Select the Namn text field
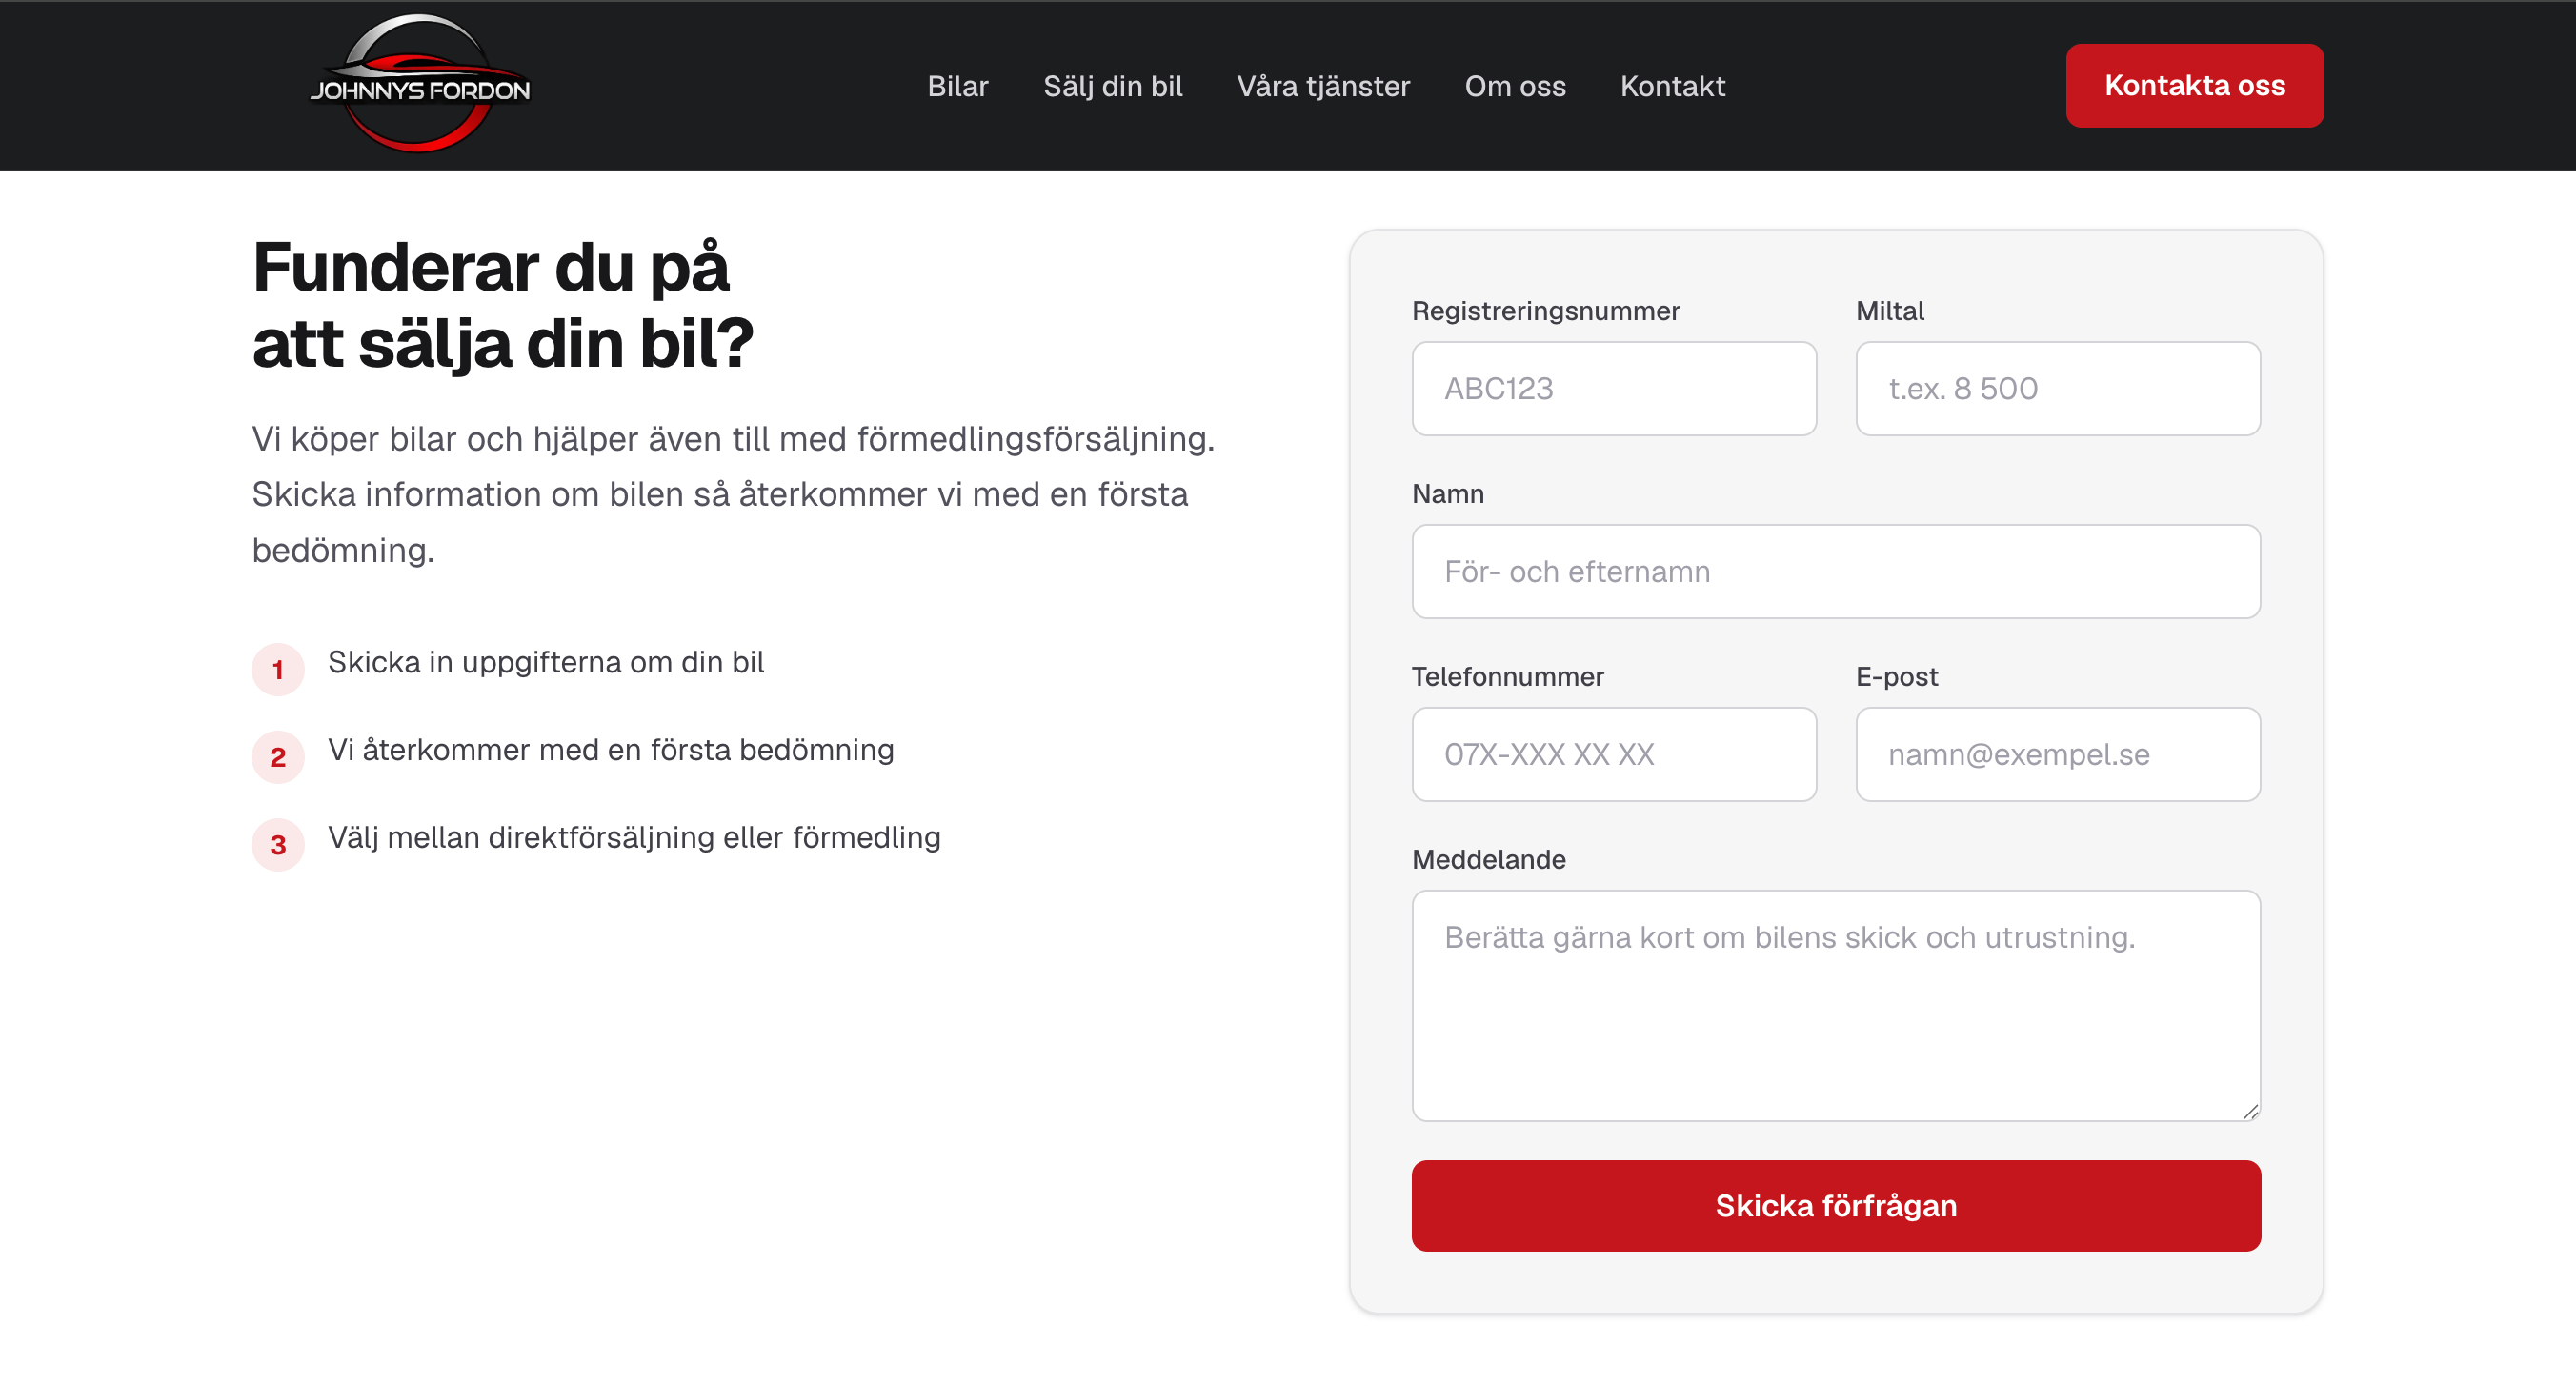 coord(1835,571)
